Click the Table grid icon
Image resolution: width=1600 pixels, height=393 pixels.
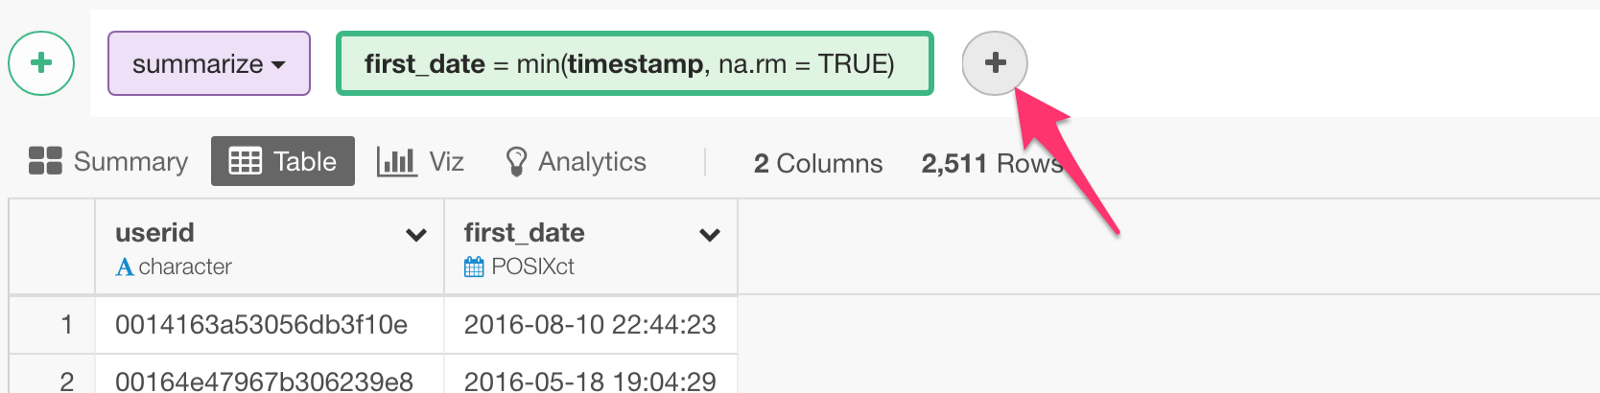[245, 161]
